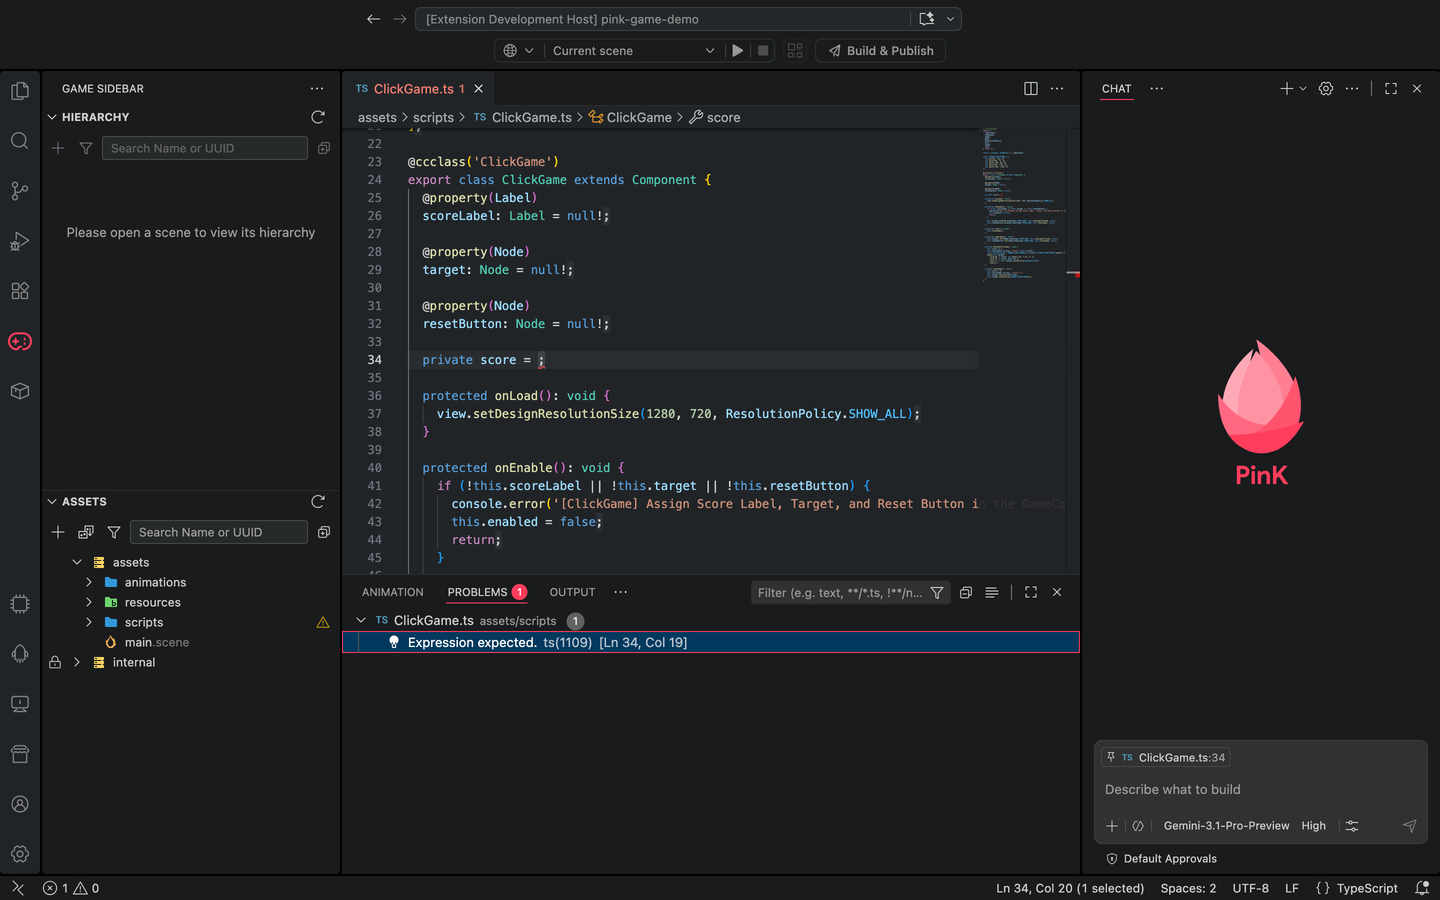Image resolution: width=1440 pixels, height=900 pixels.
Task: Open Run and Debug view
Action: tap(19, 241)
